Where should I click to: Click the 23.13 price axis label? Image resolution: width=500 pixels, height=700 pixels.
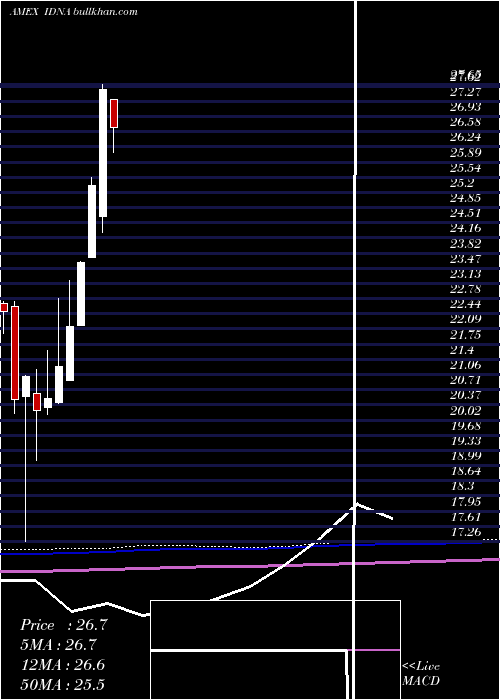[x=466, y=274]
